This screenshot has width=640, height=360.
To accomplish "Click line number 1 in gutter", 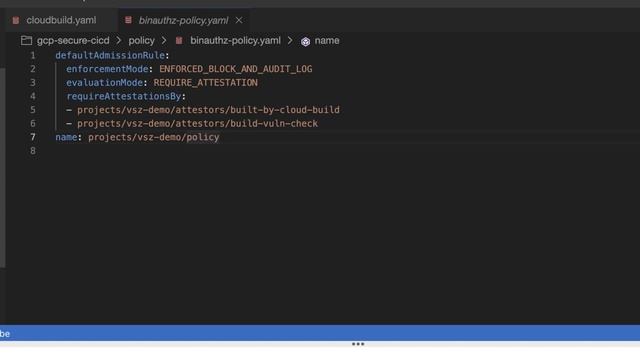I will (33, 56).
